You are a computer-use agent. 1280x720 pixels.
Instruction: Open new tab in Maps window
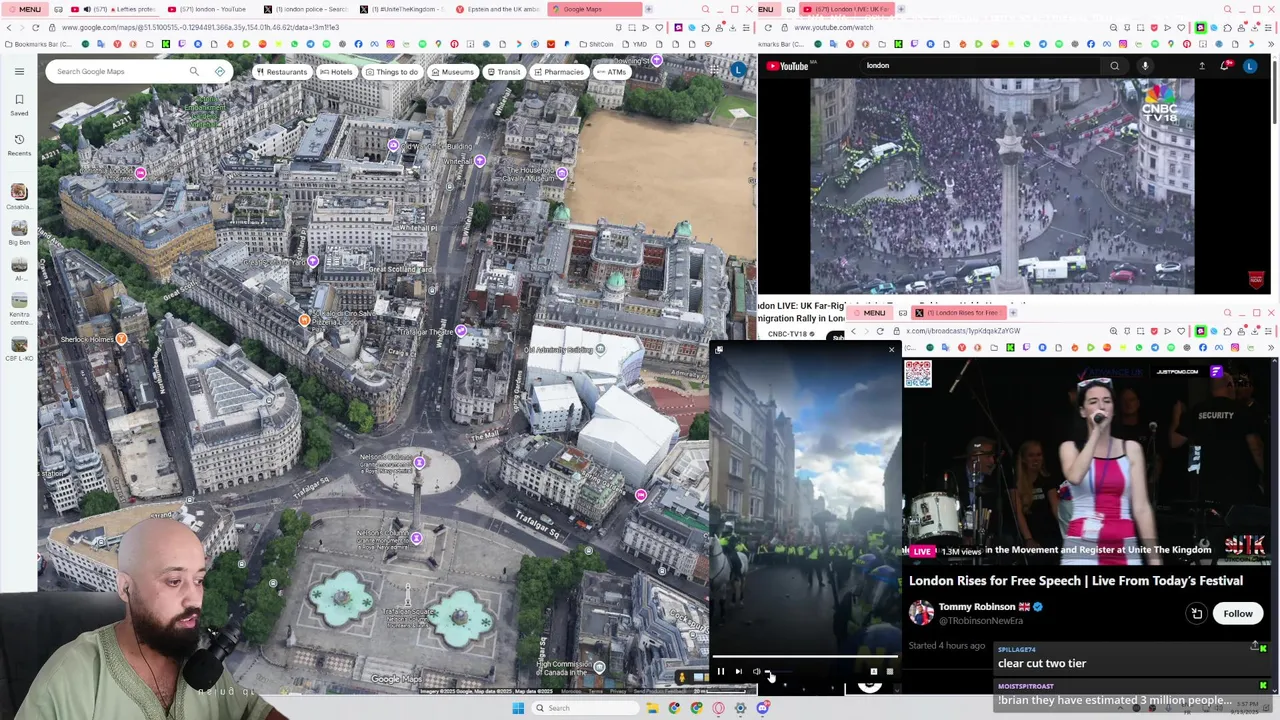pos(648,9)
